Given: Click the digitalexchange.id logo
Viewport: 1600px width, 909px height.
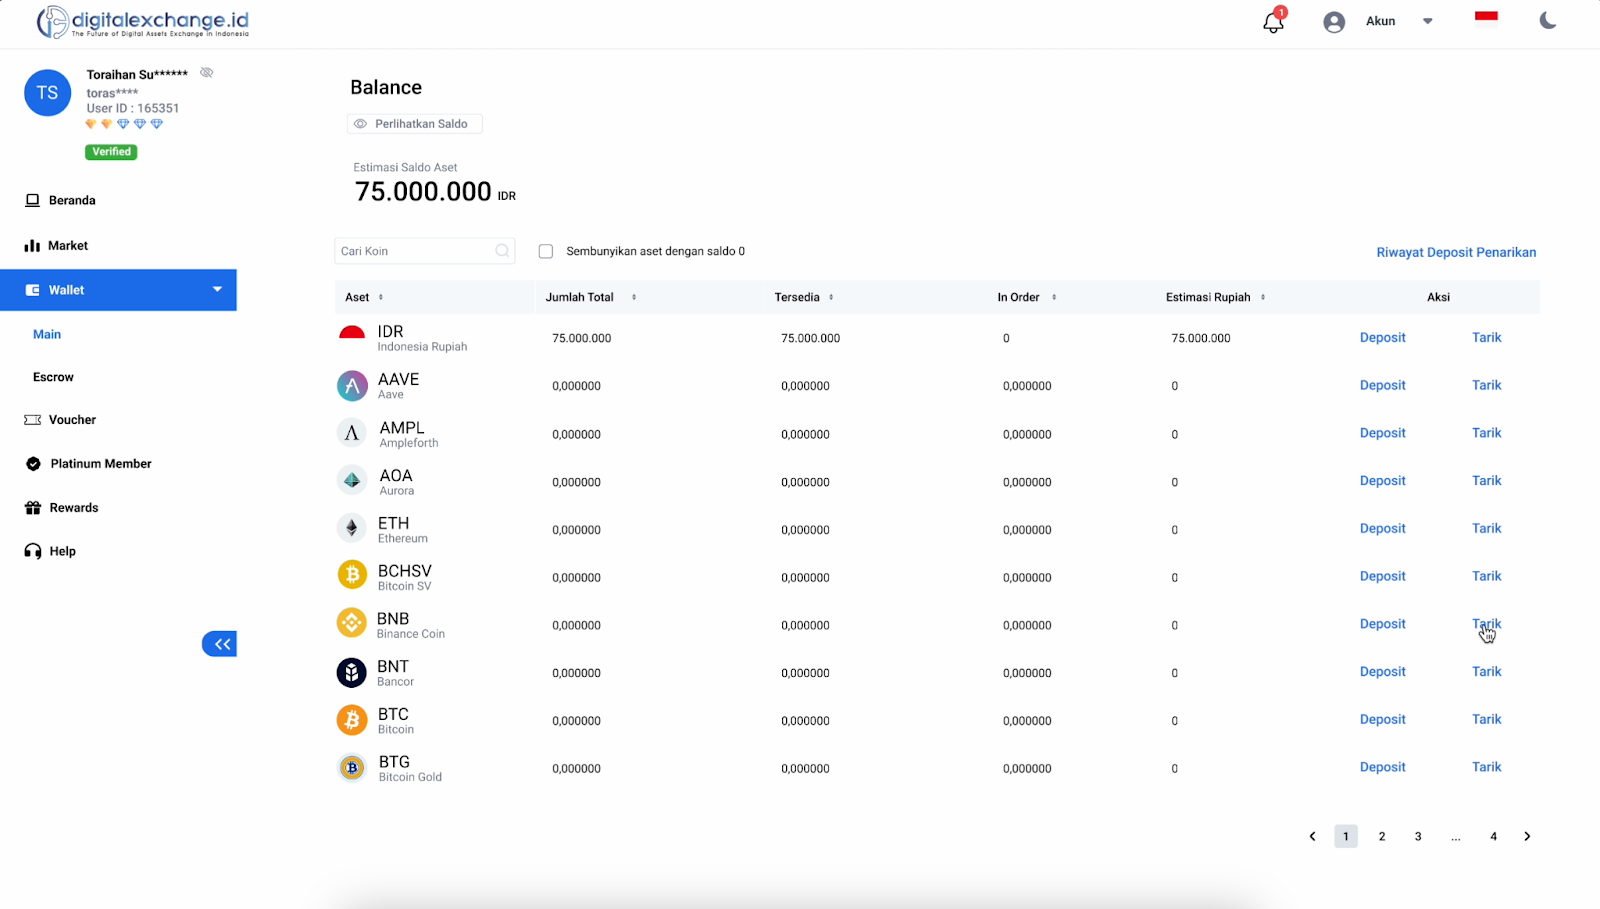Looking at the screenshot, I should point(143,22).
